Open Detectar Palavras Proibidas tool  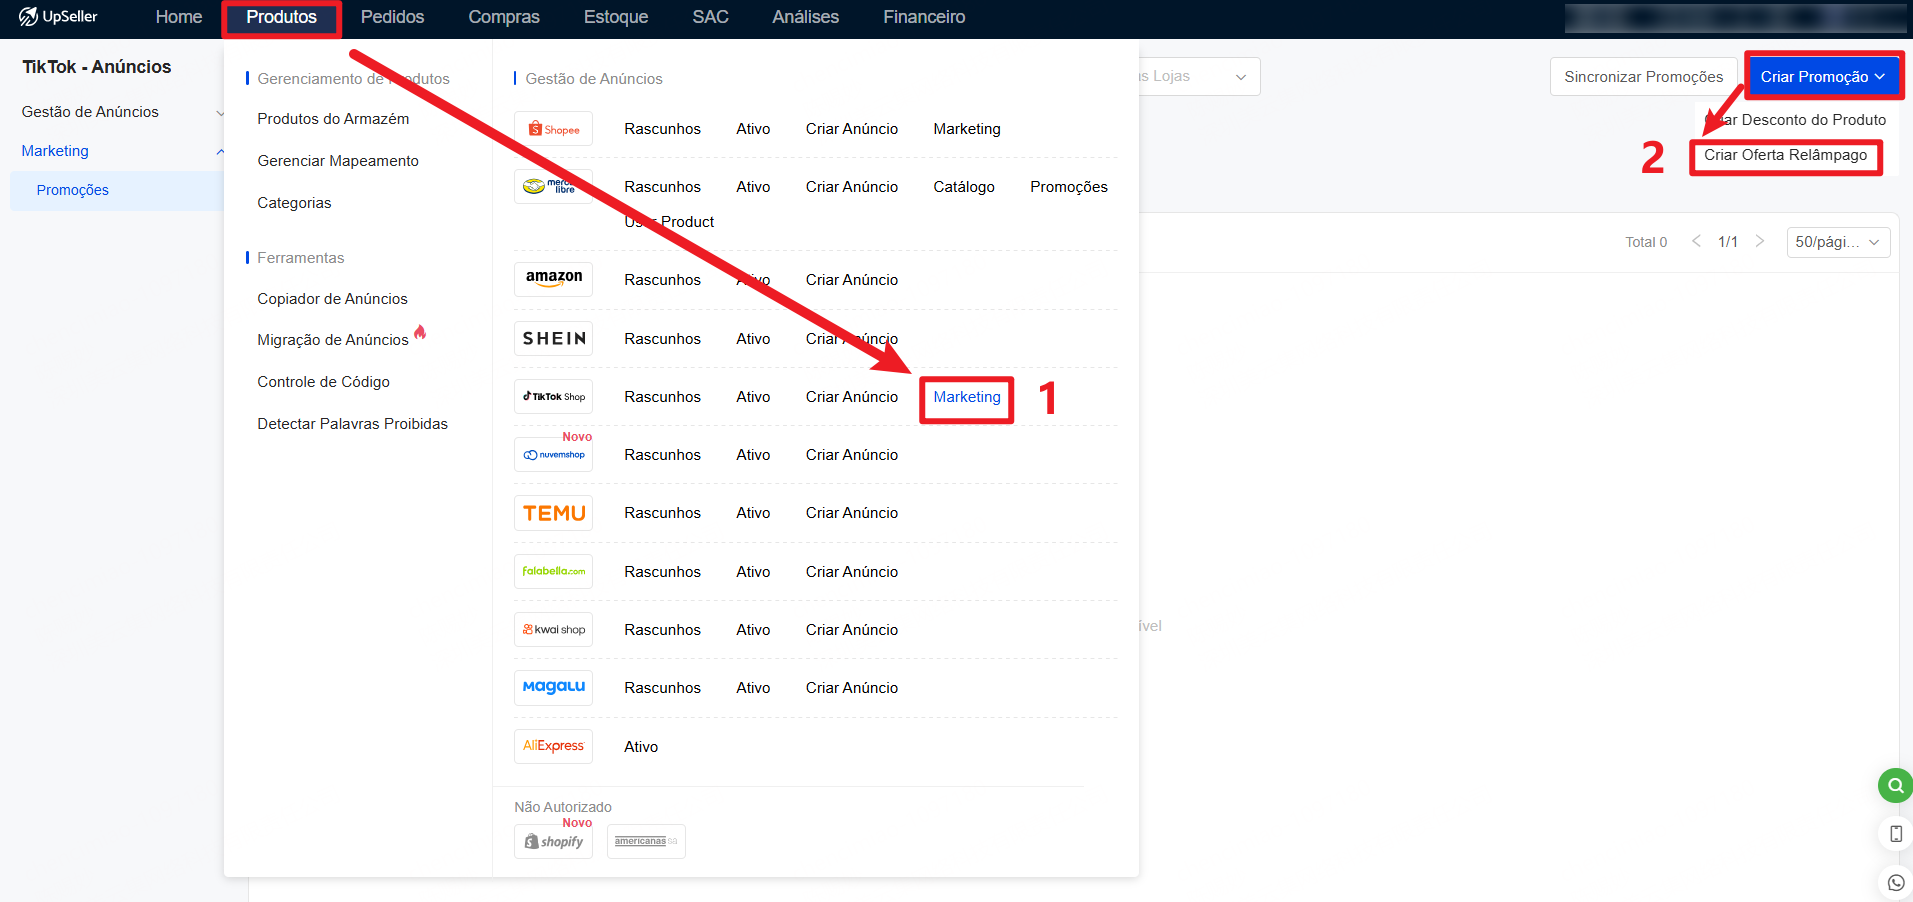click(352, 424)
